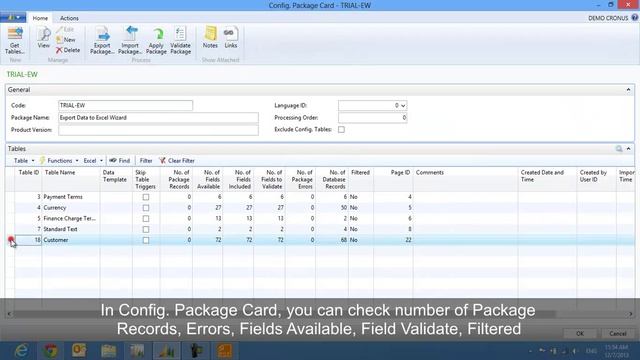Screen dimensions: 640x360
Task: Click the Cancel button
Action: point(618,333)
